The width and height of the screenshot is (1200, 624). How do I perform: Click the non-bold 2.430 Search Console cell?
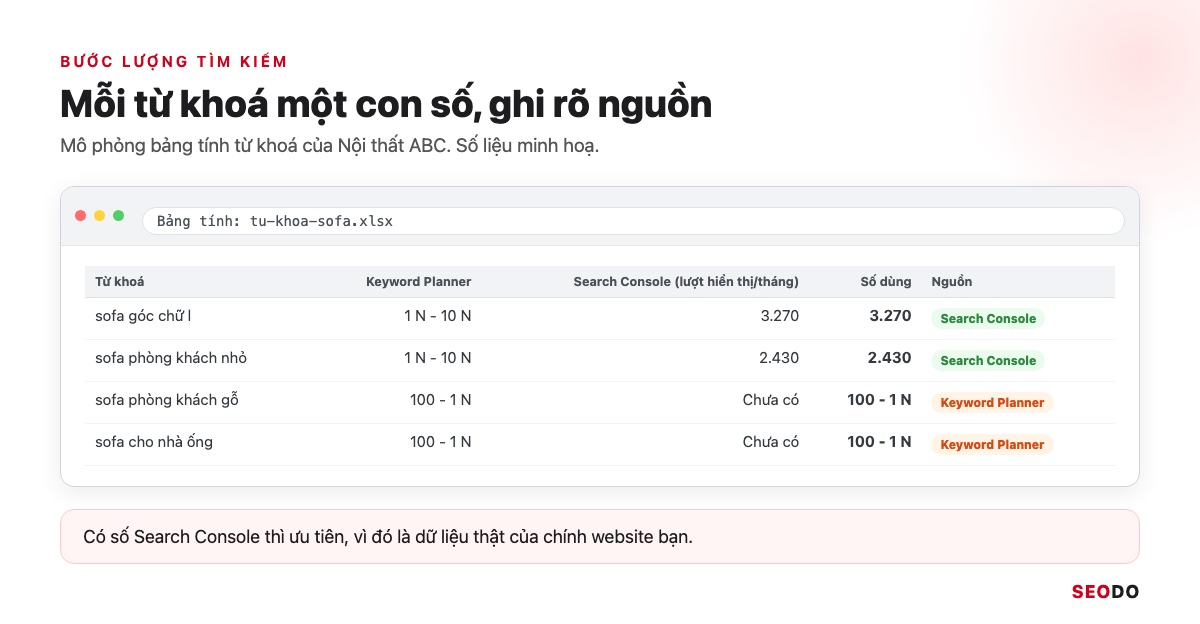[x=780, y=358]
